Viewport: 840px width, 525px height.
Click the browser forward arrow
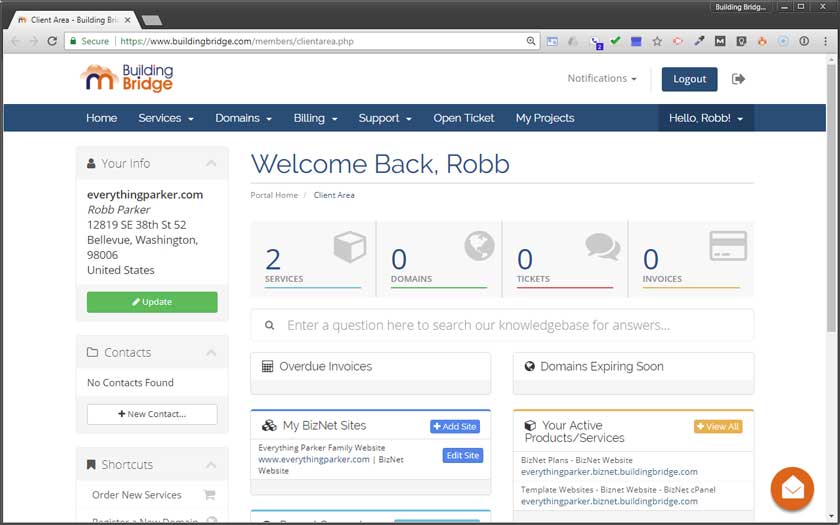coord(33,41)
